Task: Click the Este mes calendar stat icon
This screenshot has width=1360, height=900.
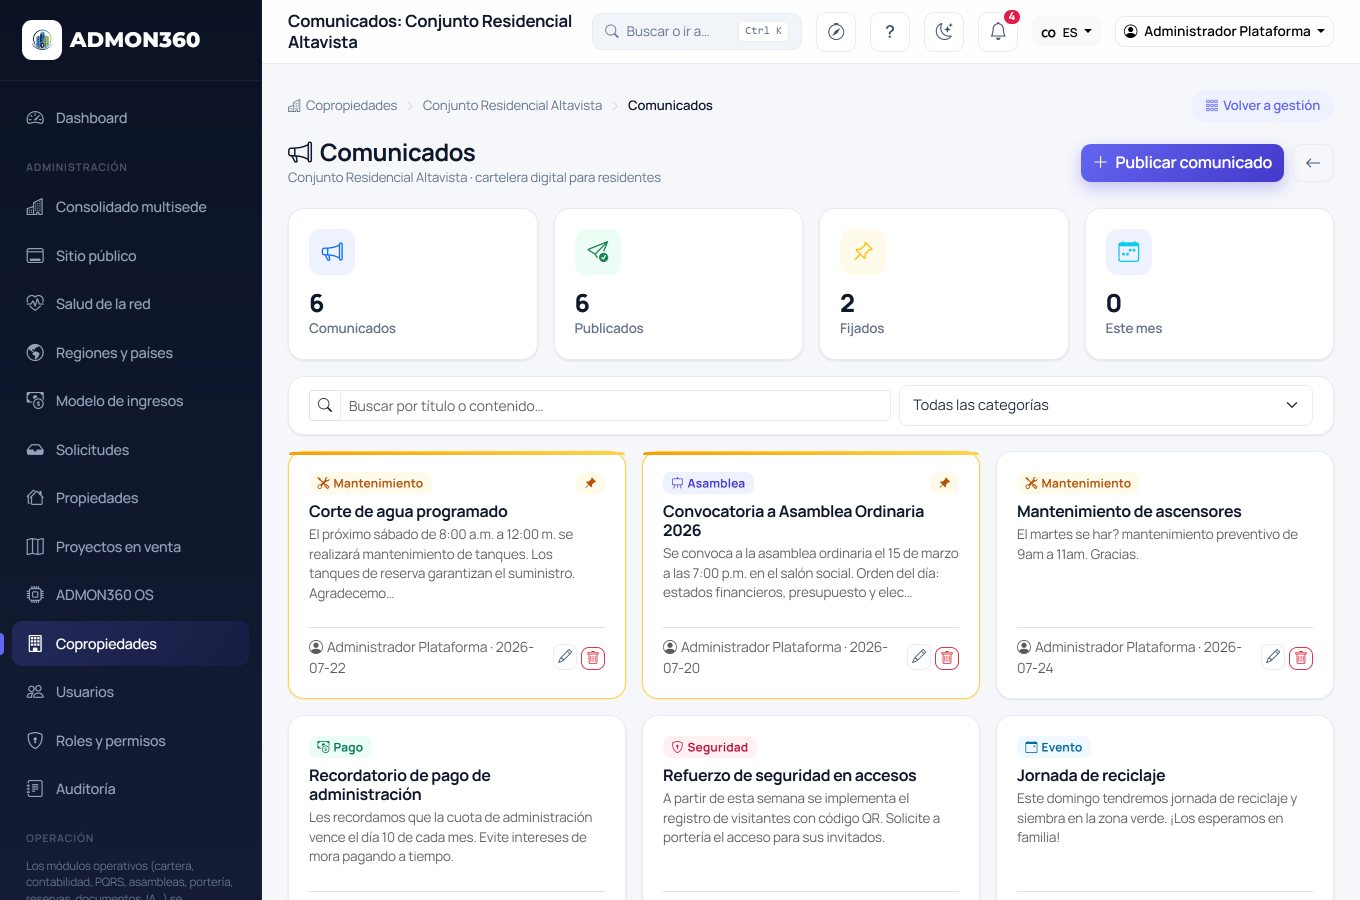Action: (1129, 252)
